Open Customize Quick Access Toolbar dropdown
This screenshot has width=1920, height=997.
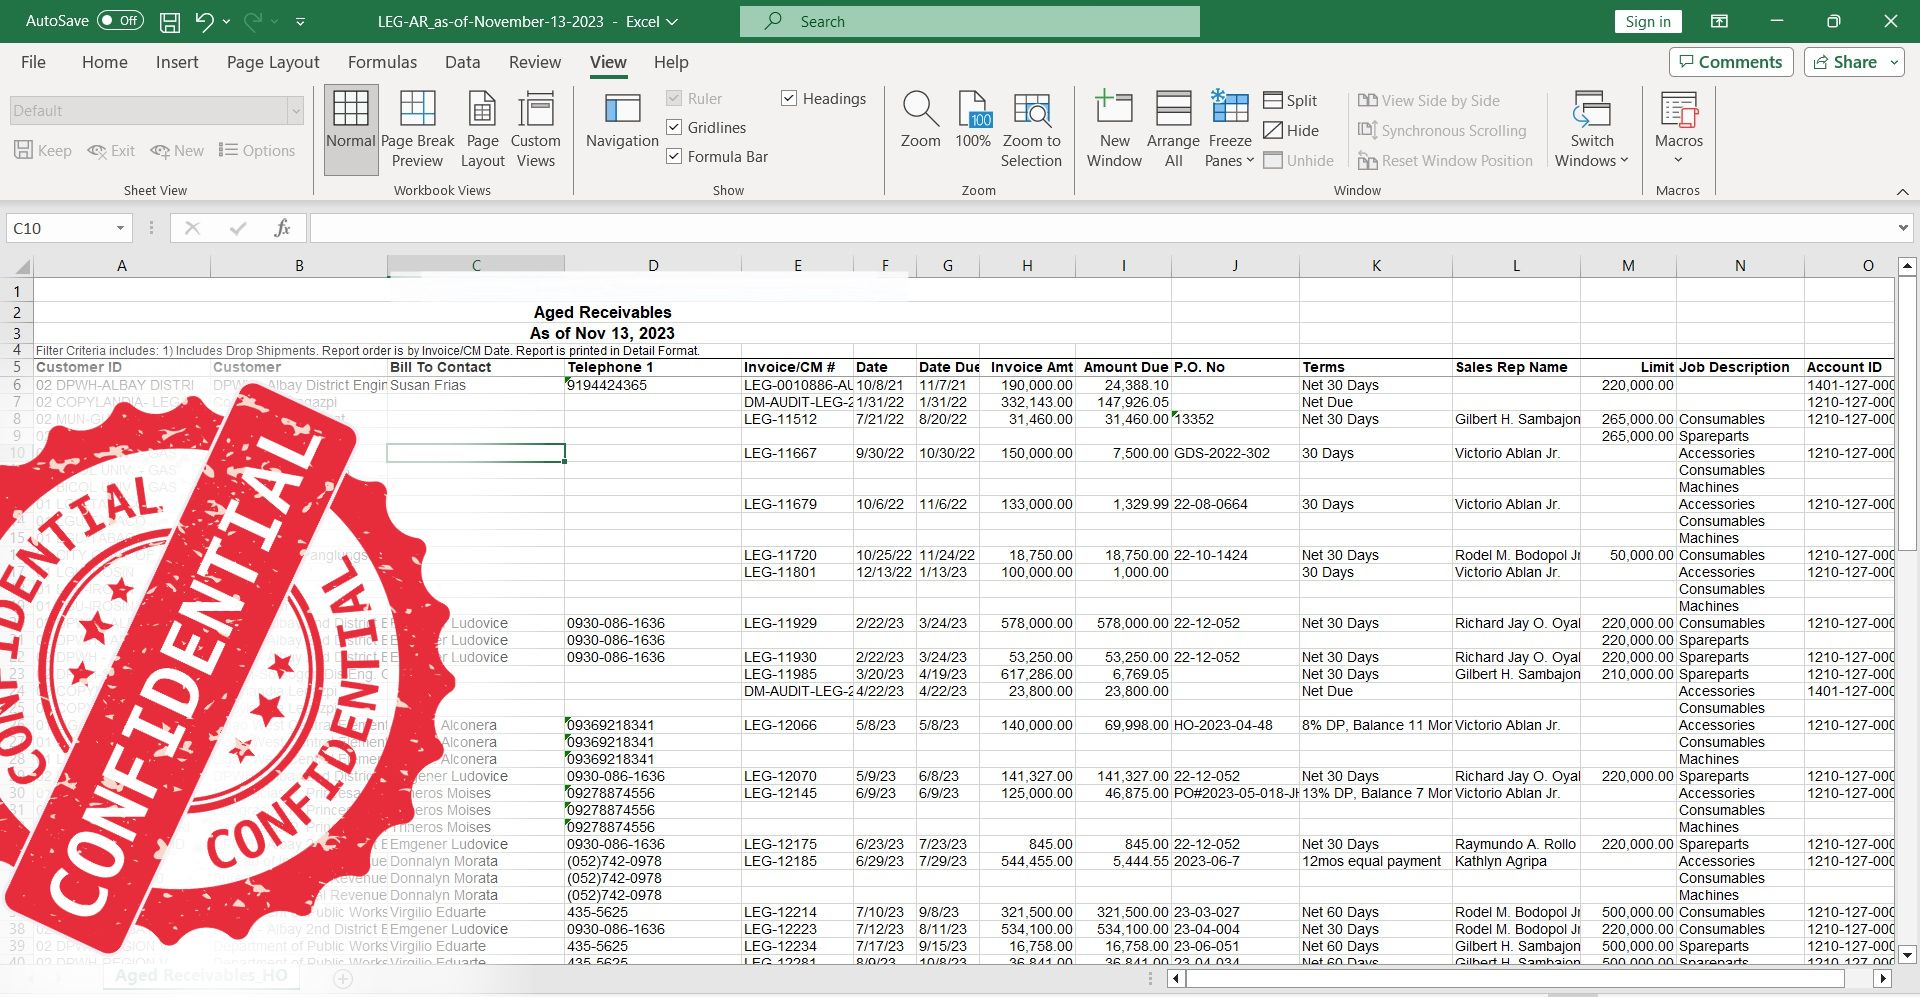click(300, 21)
